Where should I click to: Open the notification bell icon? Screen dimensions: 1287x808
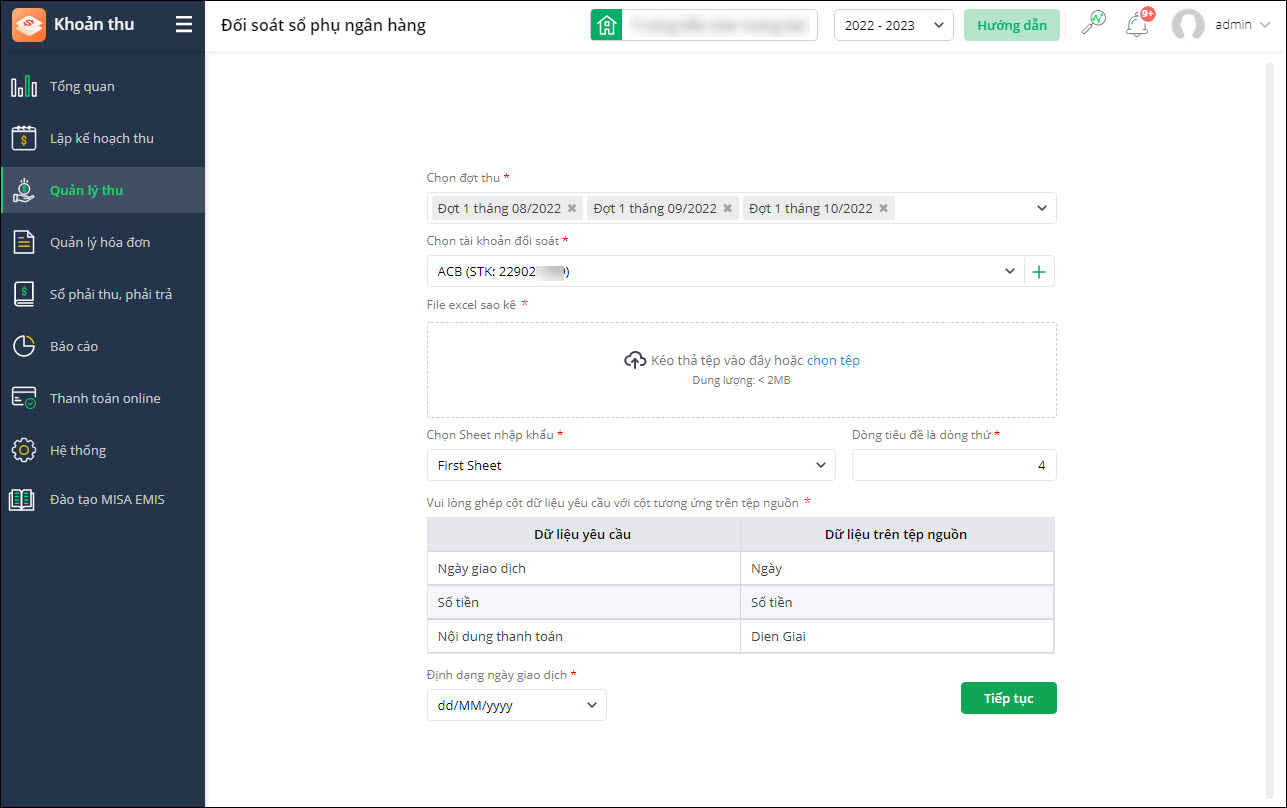(1137, 25)
